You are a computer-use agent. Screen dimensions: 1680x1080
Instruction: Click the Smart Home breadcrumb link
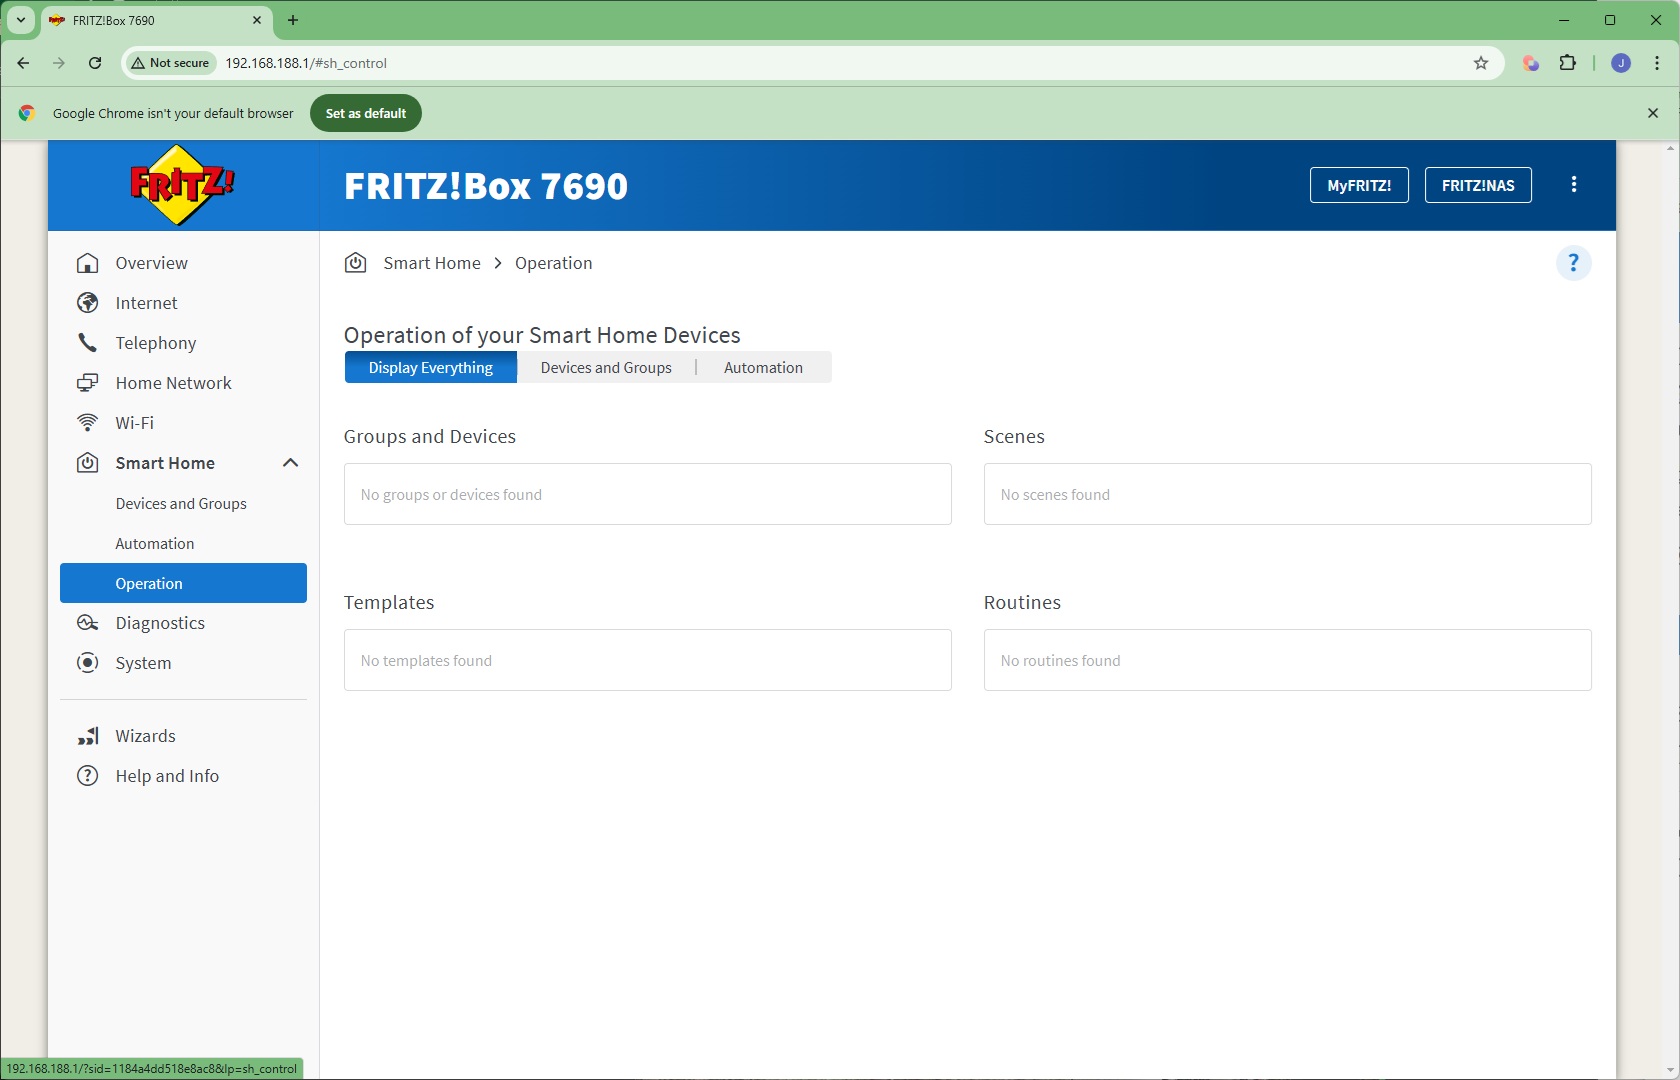pos(432,263)
